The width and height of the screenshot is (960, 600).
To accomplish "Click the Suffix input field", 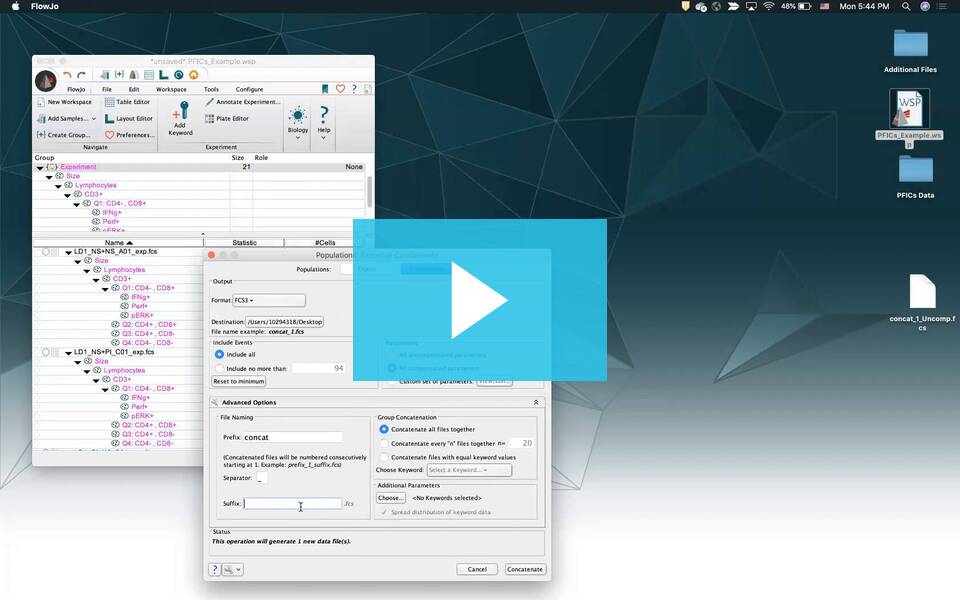I will (x=293, y=503).
